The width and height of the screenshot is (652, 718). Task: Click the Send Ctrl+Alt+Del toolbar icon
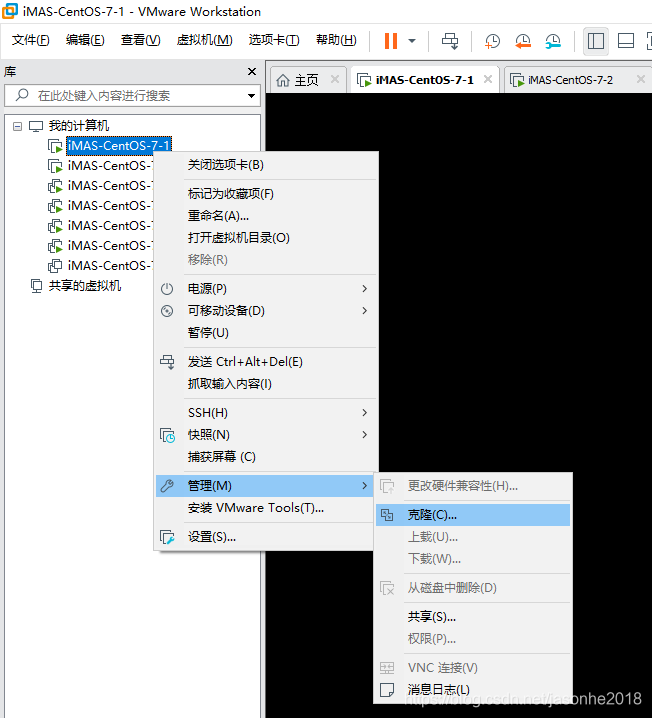[x=450, y=41]
